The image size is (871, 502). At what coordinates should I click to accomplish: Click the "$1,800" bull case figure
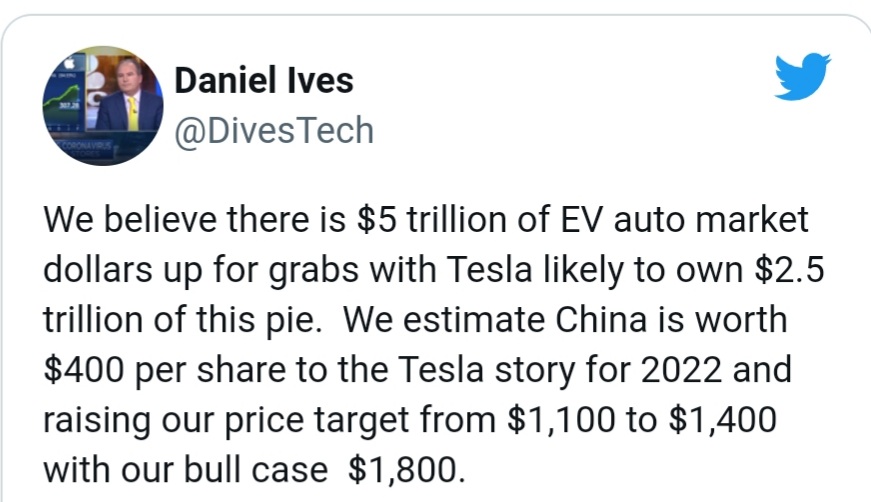coord(407,471)
